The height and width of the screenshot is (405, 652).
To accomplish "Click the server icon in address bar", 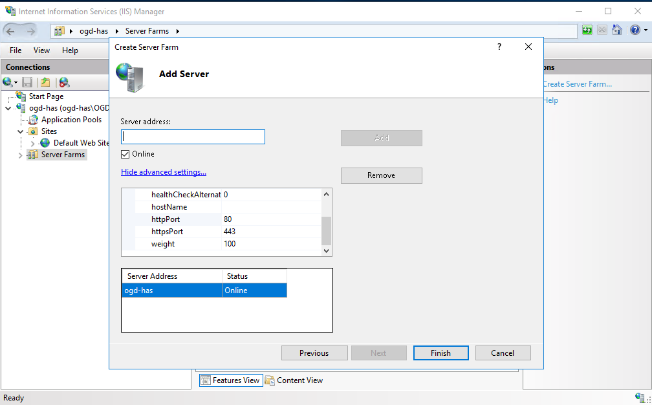I will (59, 31).
